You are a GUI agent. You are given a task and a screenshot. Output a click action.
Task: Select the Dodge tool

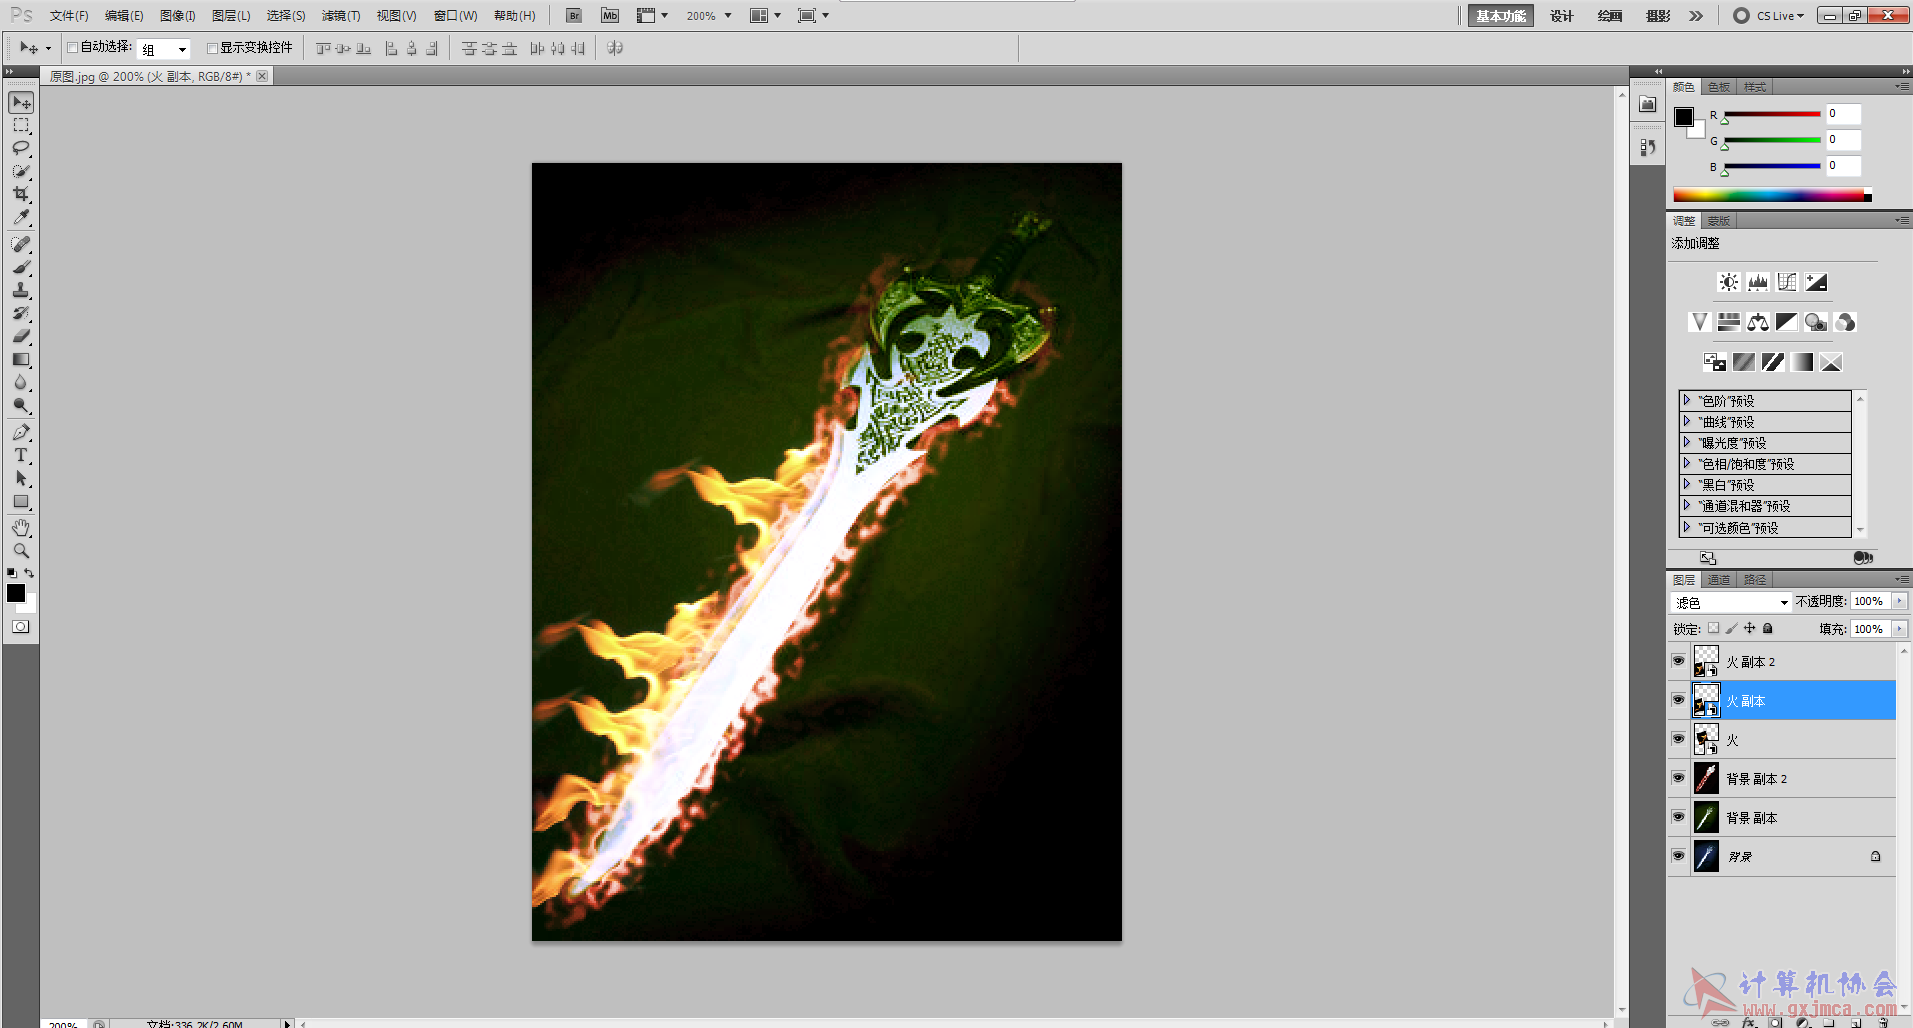21,405
